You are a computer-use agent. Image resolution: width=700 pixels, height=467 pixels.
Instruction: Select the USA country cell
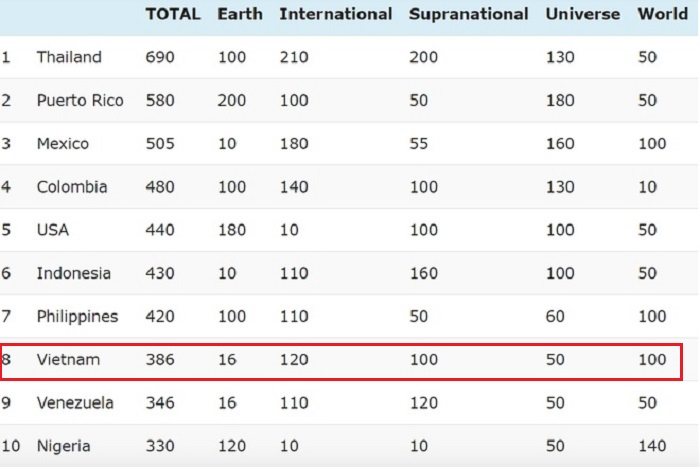point(52,230)
